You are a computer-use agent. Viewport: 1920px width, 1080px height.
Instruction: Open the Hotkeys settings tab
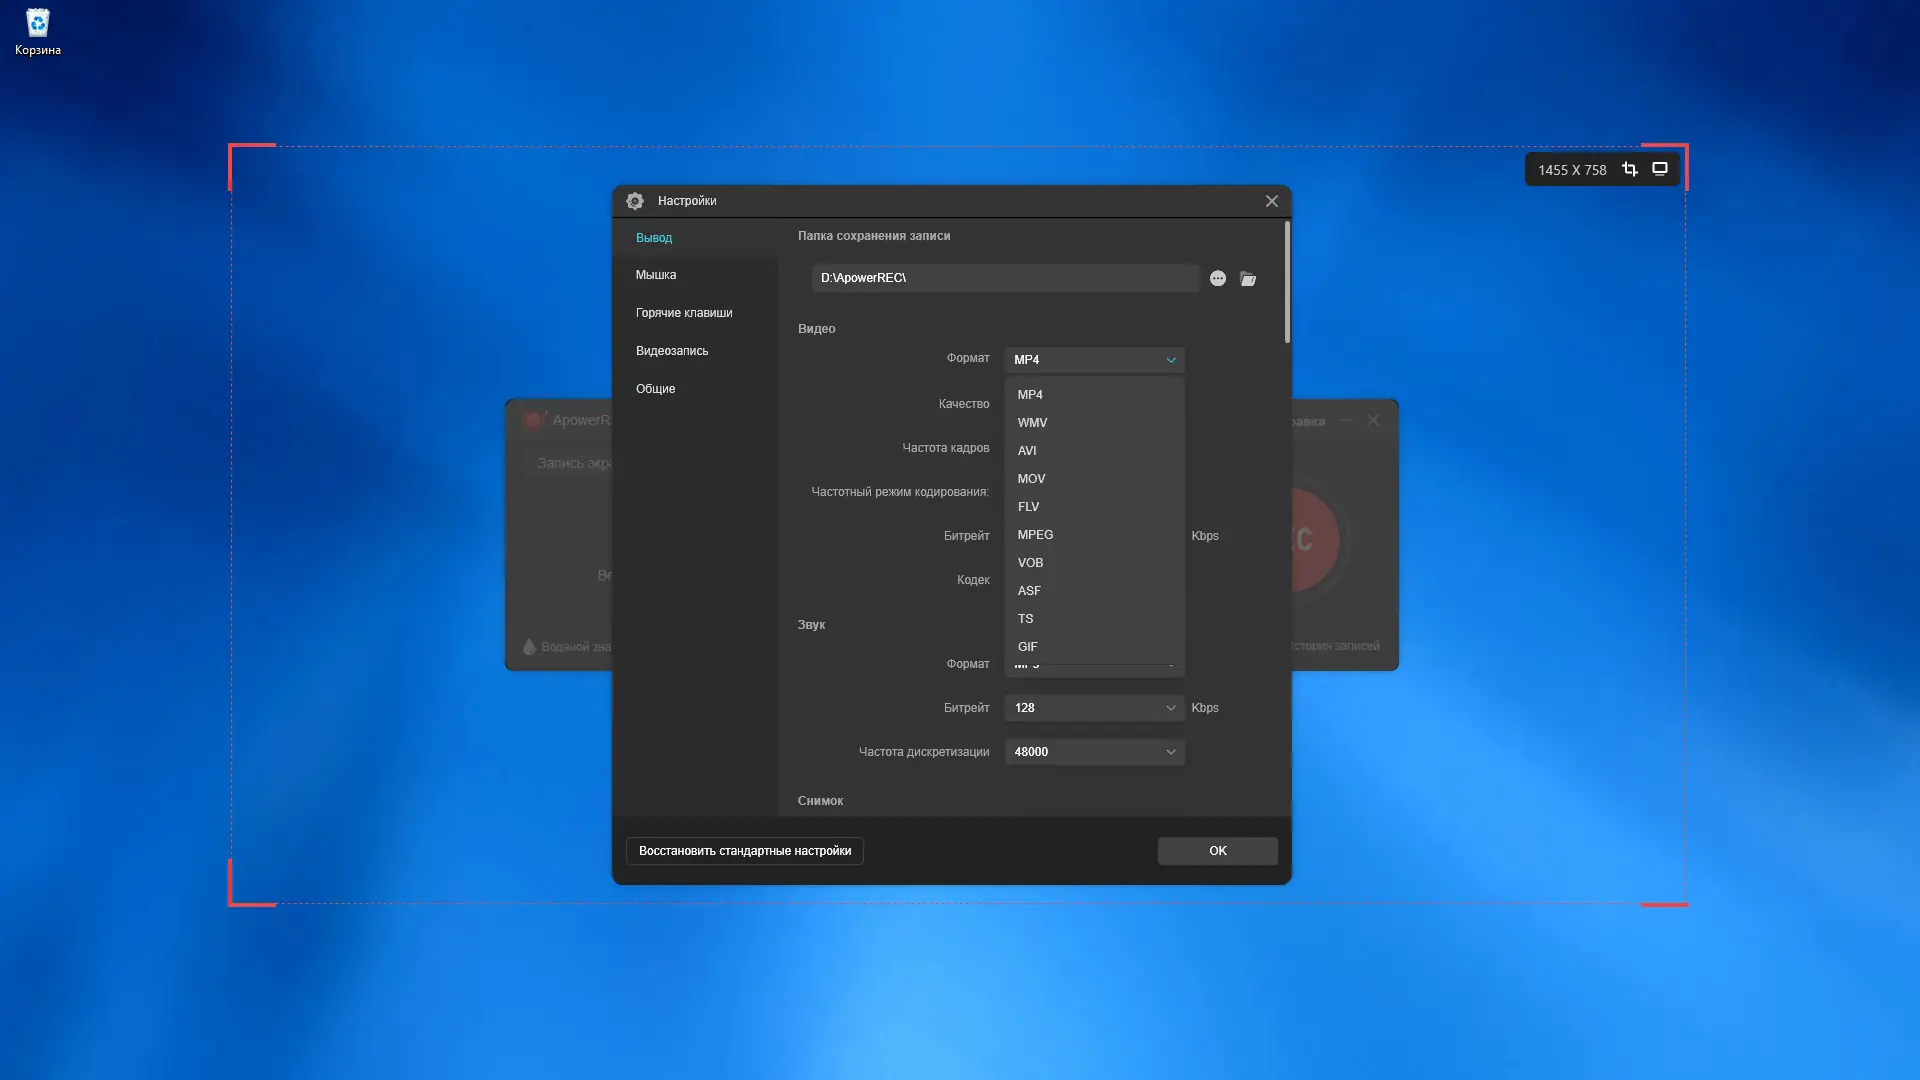[x=684, y=313]
